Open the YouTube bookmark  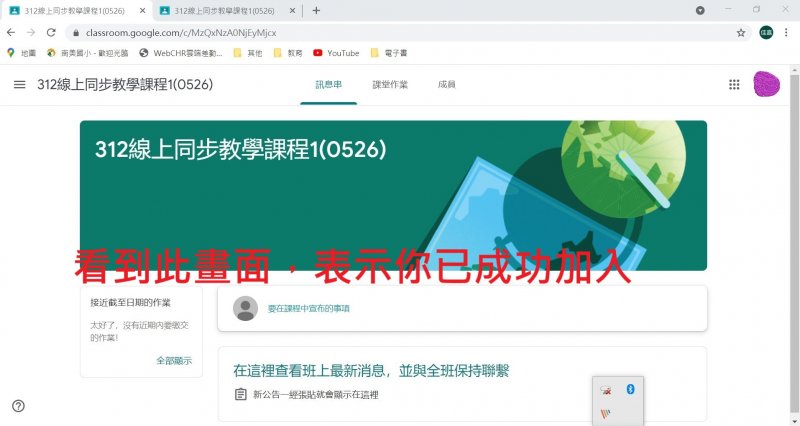tap(336, 52)
